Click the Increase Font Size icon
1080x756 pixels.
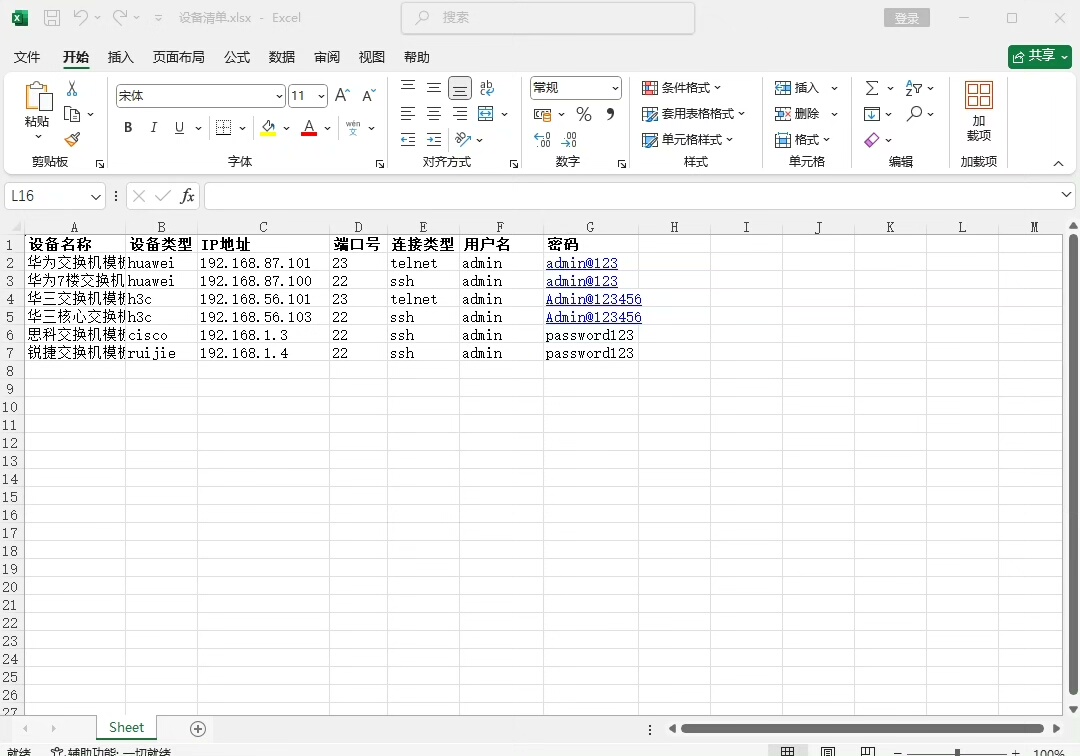(342, 96)
